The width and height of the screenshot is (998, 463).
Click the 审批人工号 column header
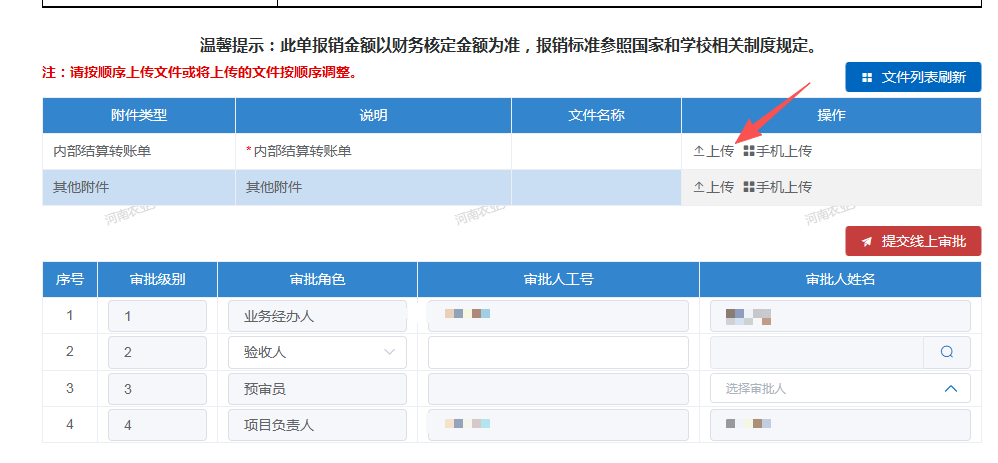click(x=558, y=279)
